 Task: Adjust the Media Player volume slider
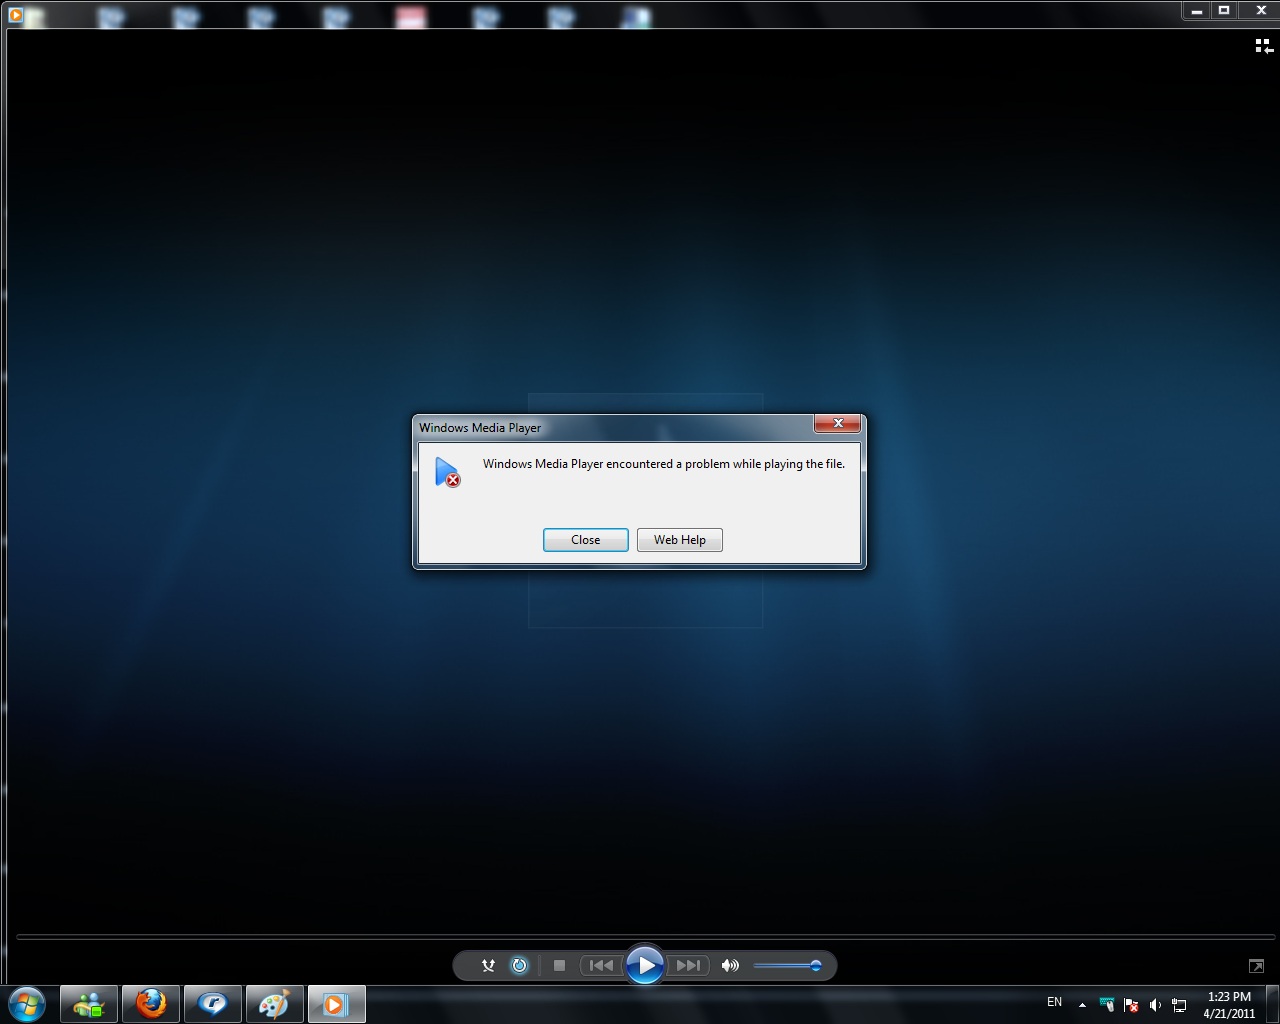tap(788, 965)
